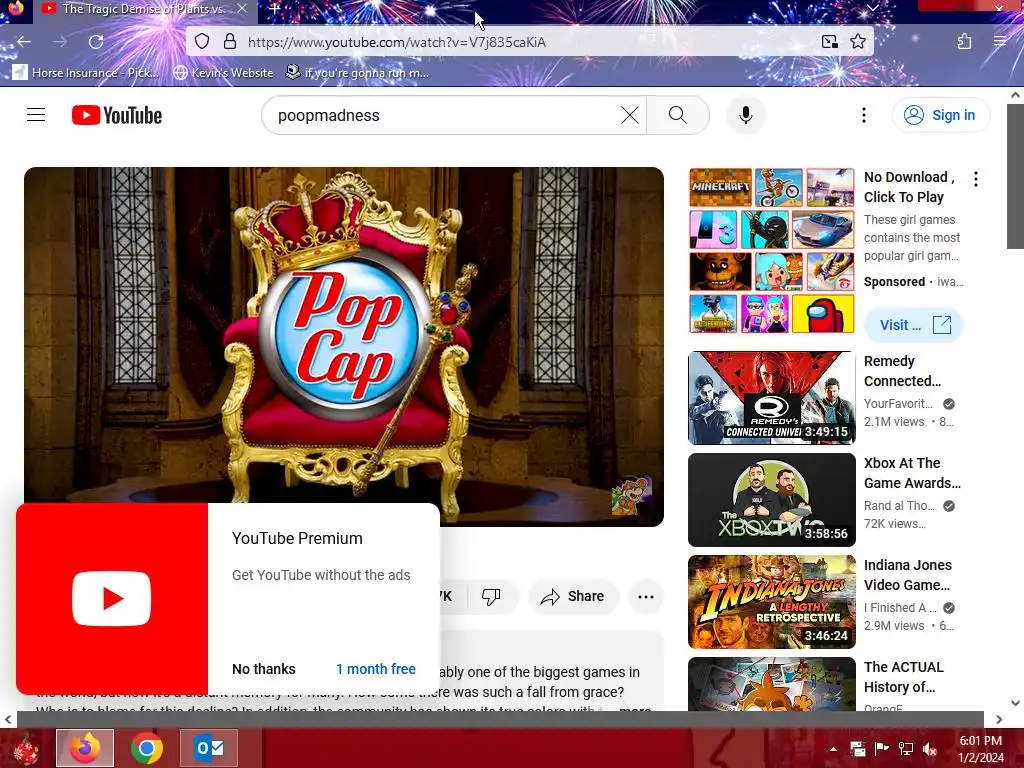This screenshot has height=768, width=1024.
Task: Open Remedy Connected video title
Action: 902,371
